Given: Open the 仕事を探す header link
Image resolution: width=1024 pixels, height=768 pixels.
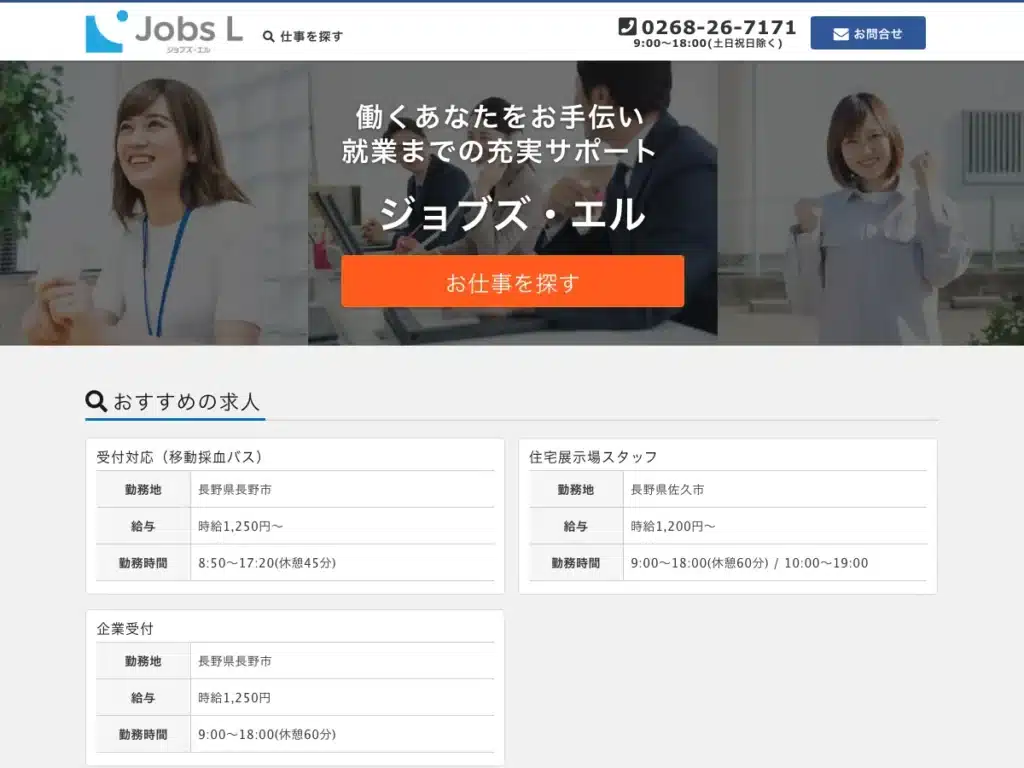Looking at the screenshot, I should tap(303, 37).
